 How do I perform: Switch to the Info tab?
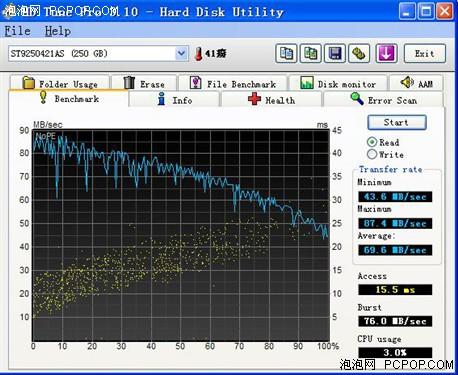[174, 100]
